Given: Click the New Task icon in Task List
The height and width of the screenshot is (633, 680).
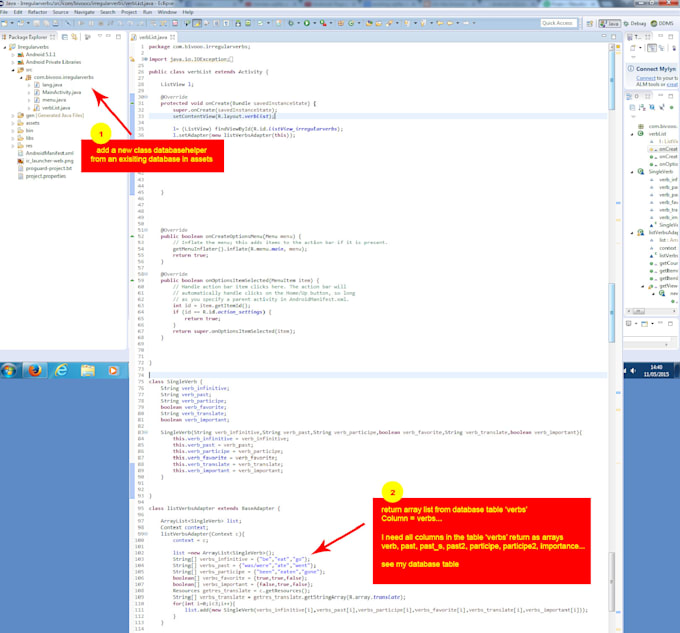Looking at the screenshot, I should (633, 48).
